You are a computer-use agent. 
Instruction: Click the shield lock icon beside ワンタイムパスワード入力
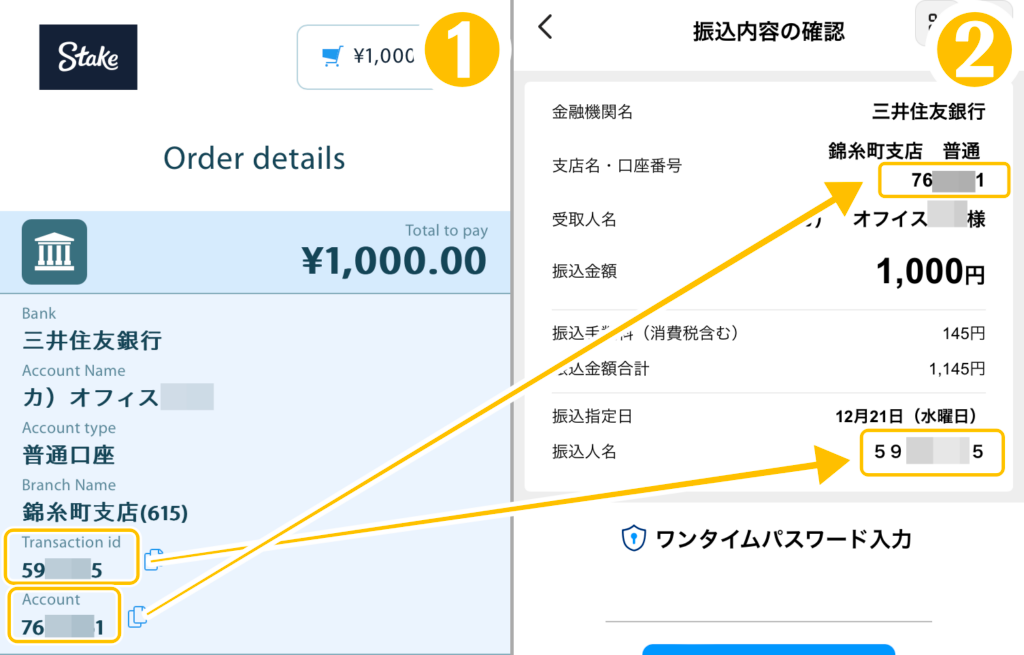pyautogui.click(x=633, y=539)
